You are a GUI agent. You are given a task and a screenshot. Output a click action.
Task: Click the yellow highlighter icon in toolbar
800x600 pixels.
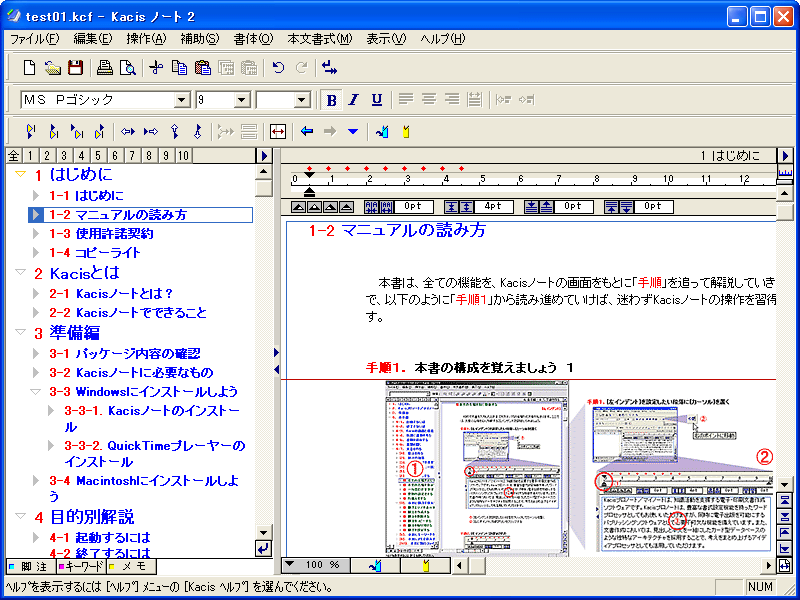406,132
